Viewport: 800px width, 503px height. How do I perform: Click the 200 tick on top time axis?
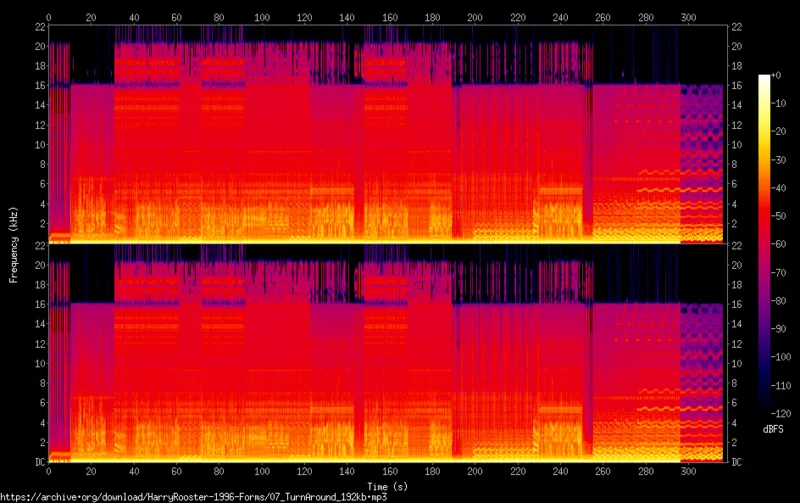[x=474, y=18]
